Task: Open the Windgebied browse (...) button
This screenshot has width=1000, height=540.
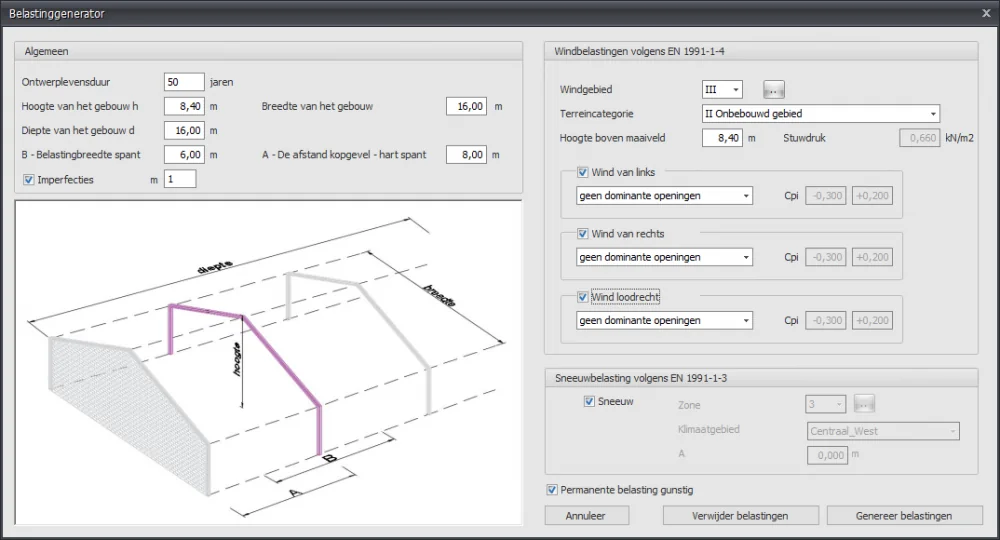Action: (x=774, y=90)
